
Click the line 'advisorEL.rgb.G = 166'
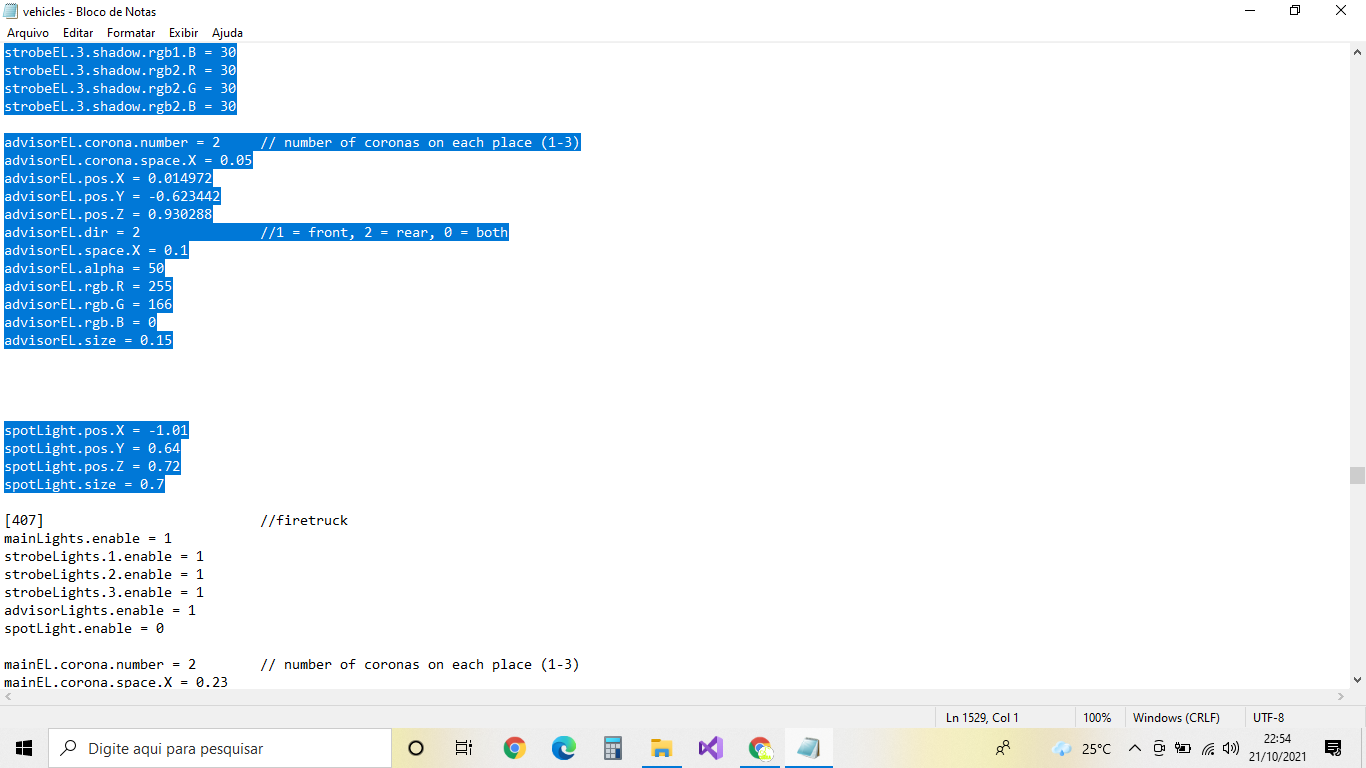coord(88,304)
